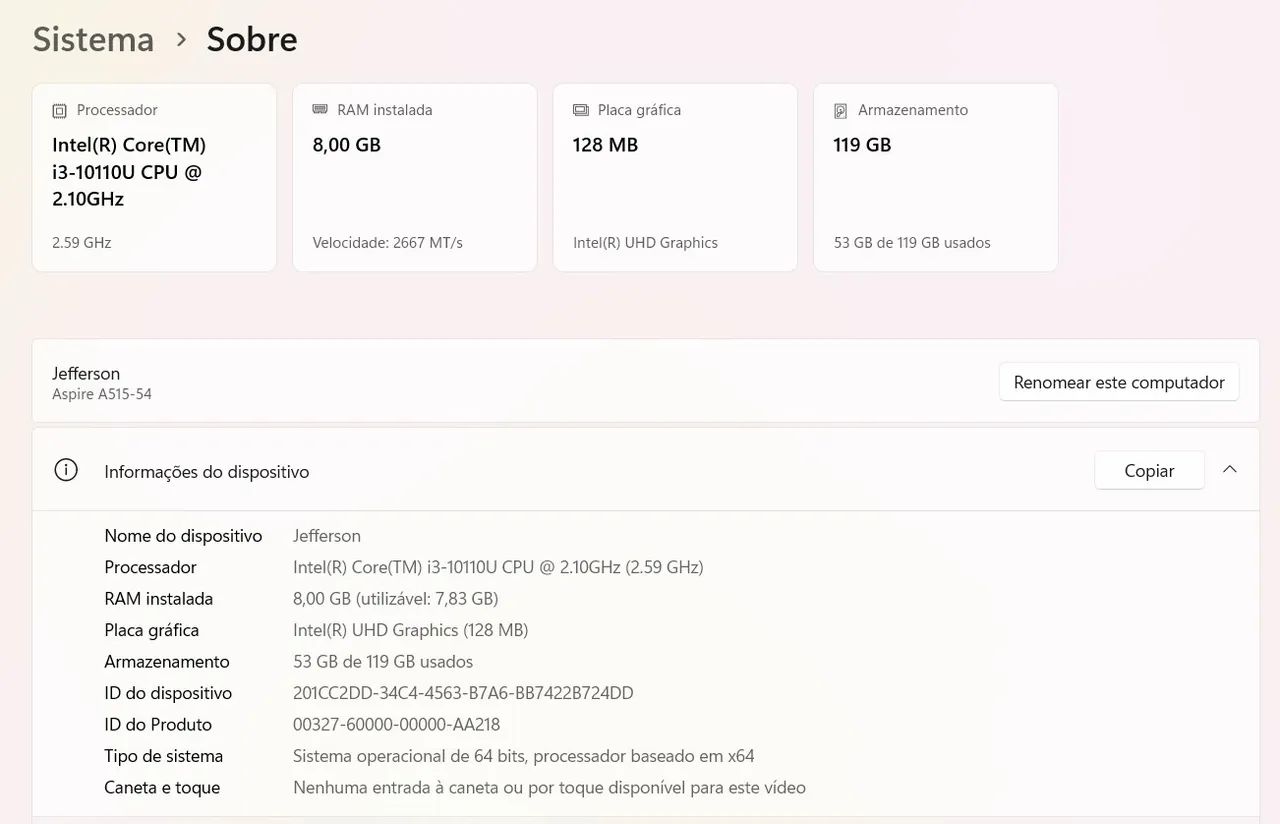Image resolution: width=1280 pixels, height=824 pixels.
Task: Open the Placa gráfica card
Action: point(675,177)
